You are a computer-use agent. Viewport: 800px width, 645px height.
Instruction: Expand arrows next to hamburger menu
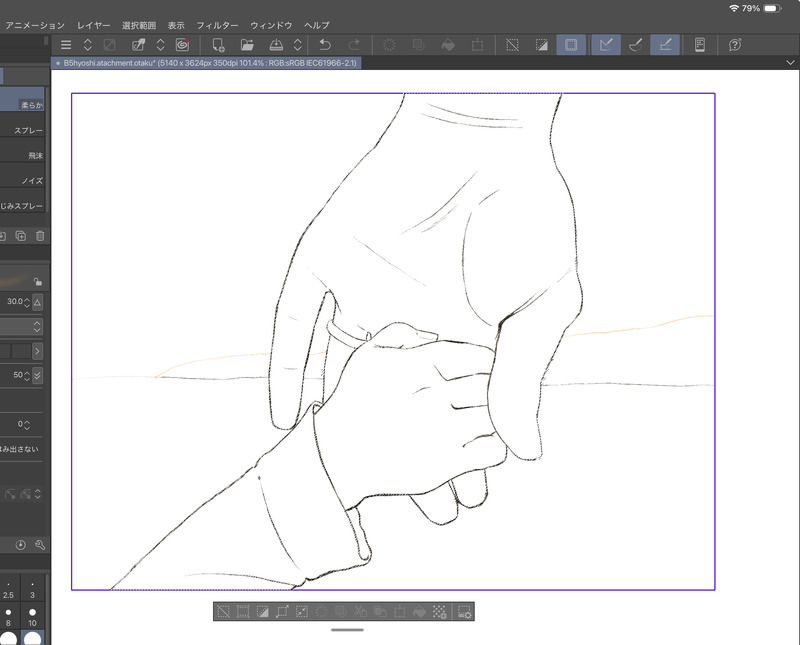(x=88, y=45)
